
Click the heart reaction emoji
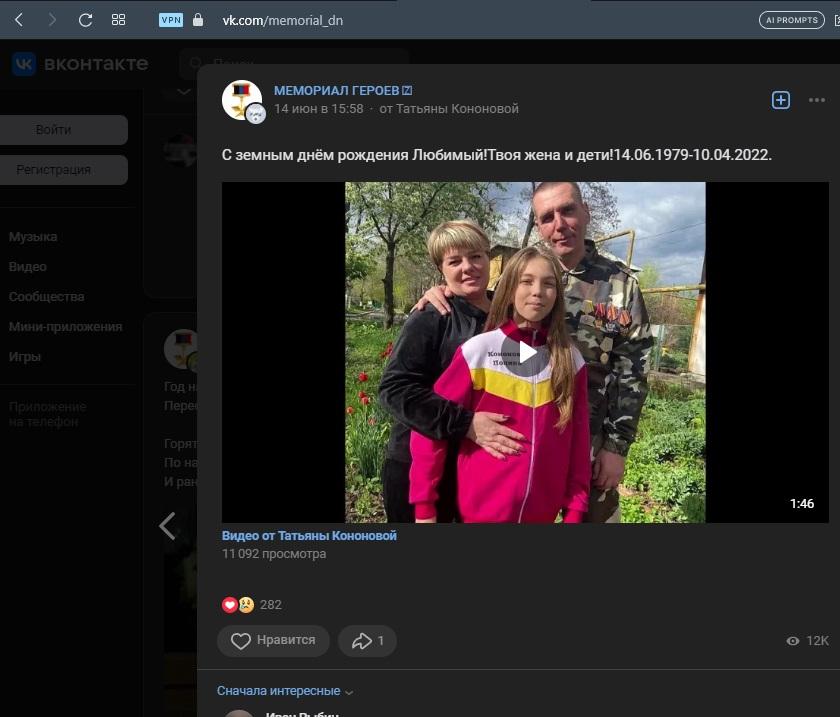click(230, 604)
